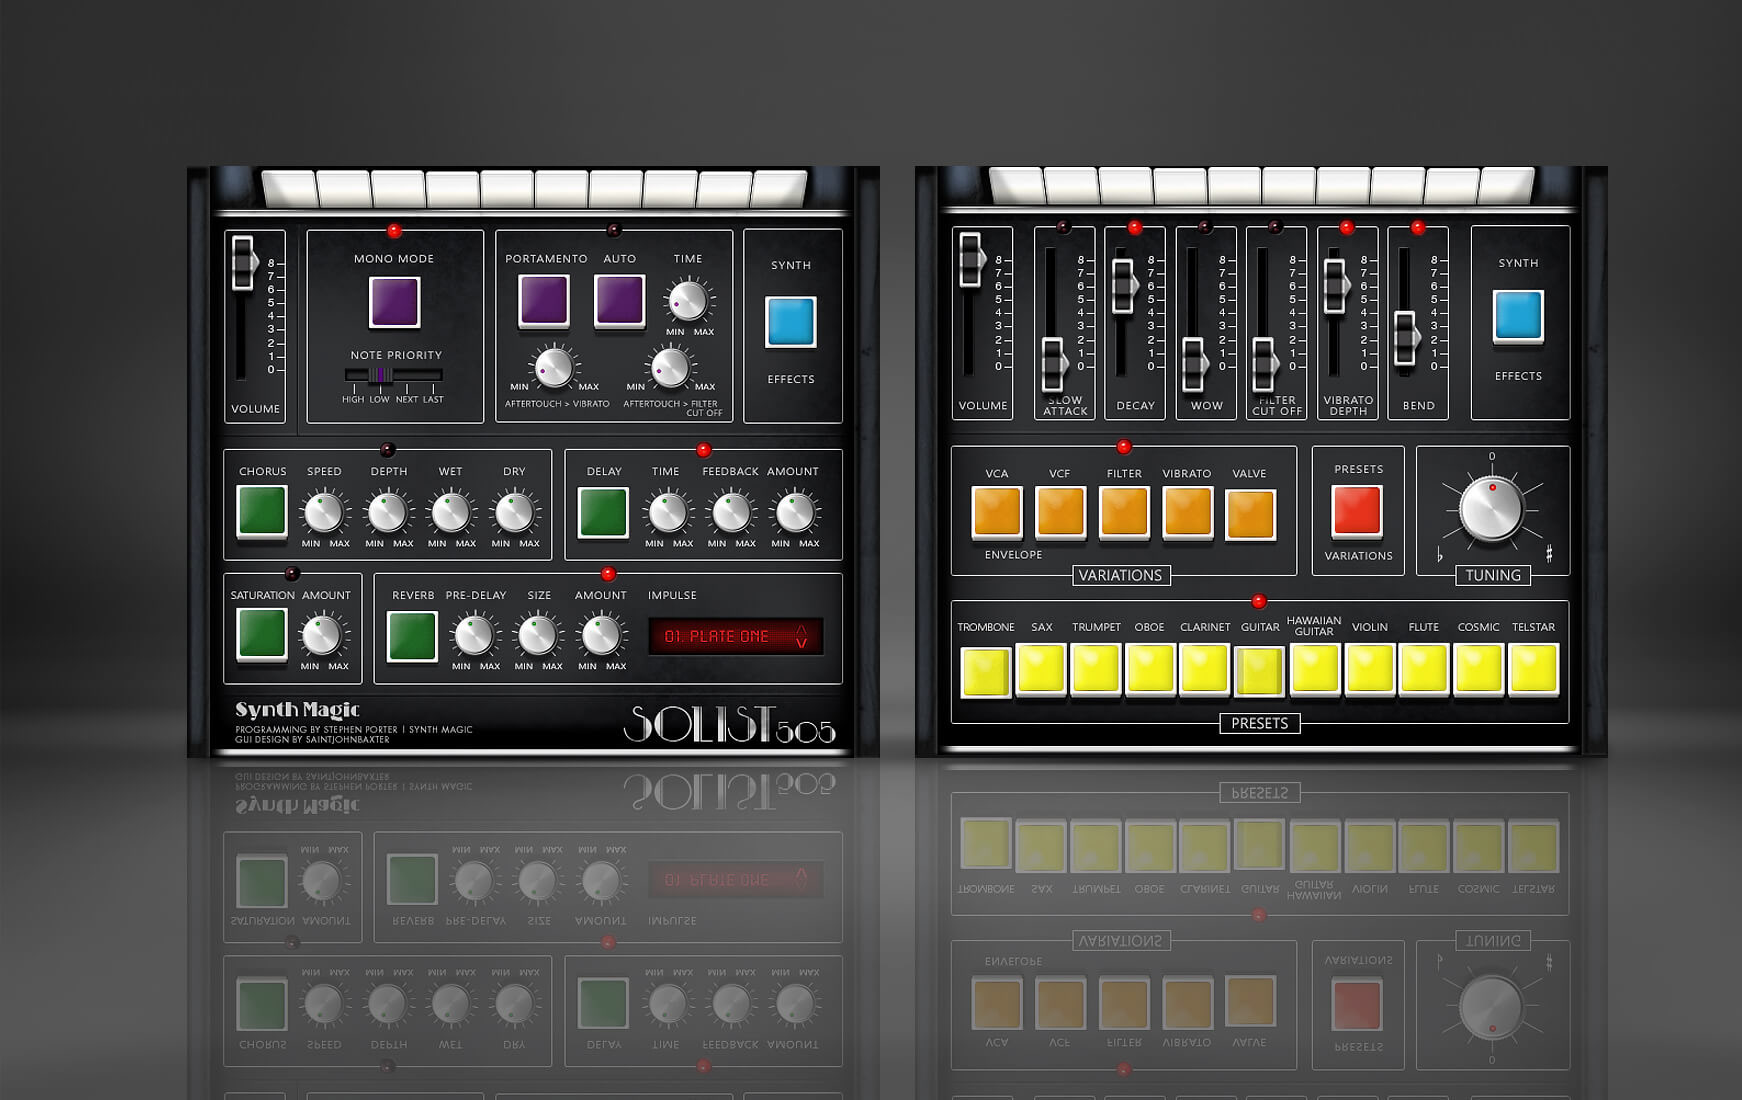The width and height of the screenshot is (1742, 1100).
Task: Click the Slow Attack slider handle
Action: pyautogui.click(x=1053, y=365)
